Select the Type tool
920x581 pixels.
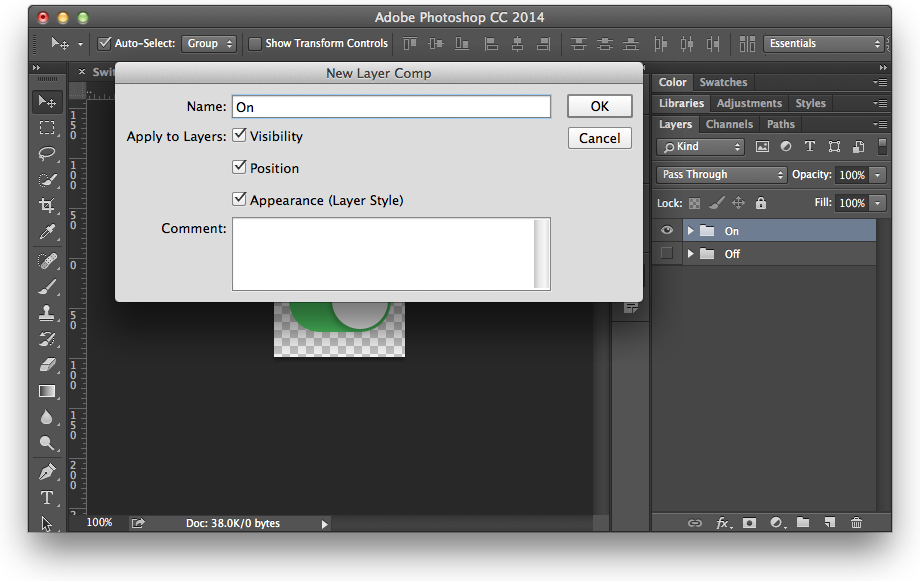pos(47,498)
